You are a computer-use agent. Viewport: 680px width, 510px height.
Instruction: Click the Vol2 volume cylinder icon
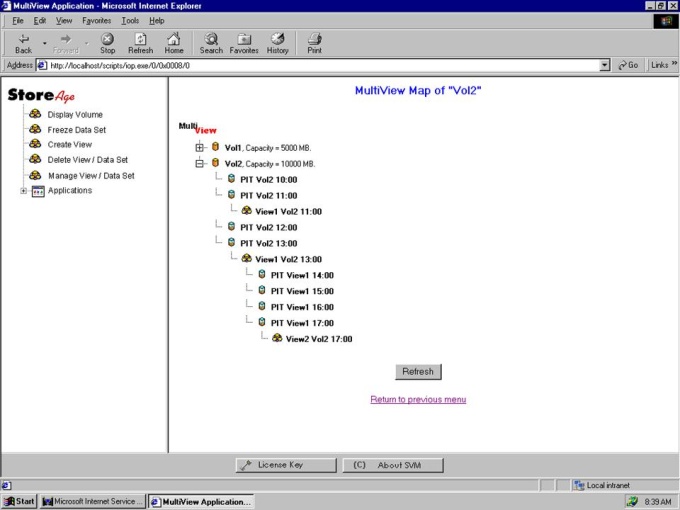[215, 163]
